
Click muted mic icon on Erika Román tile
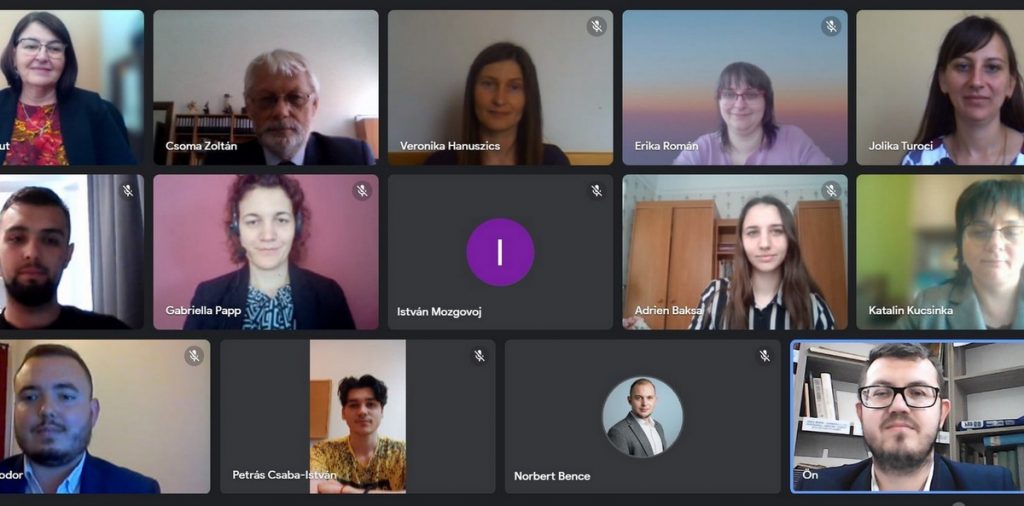click(x=831, y=26)
